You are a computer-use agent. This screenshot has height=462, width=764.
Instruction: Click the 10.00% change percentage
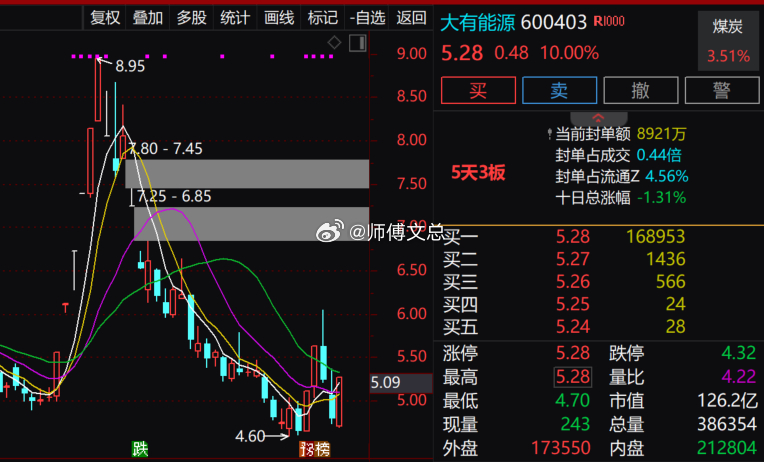[x=569, y=53]
